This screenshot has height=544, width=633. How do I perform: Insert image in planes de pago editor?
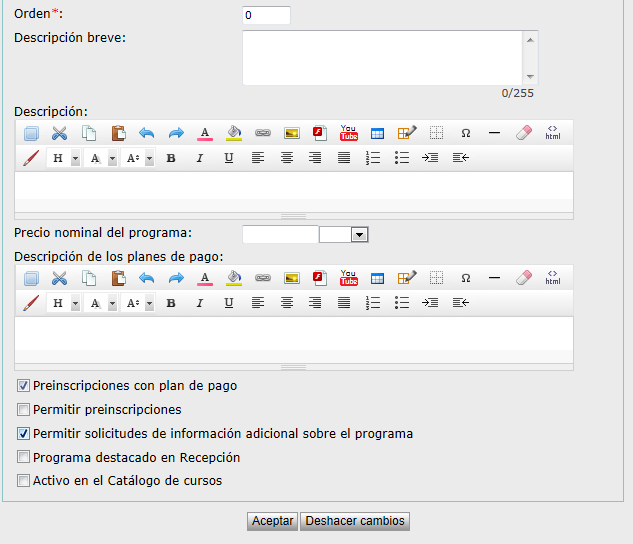coord(291,278)
